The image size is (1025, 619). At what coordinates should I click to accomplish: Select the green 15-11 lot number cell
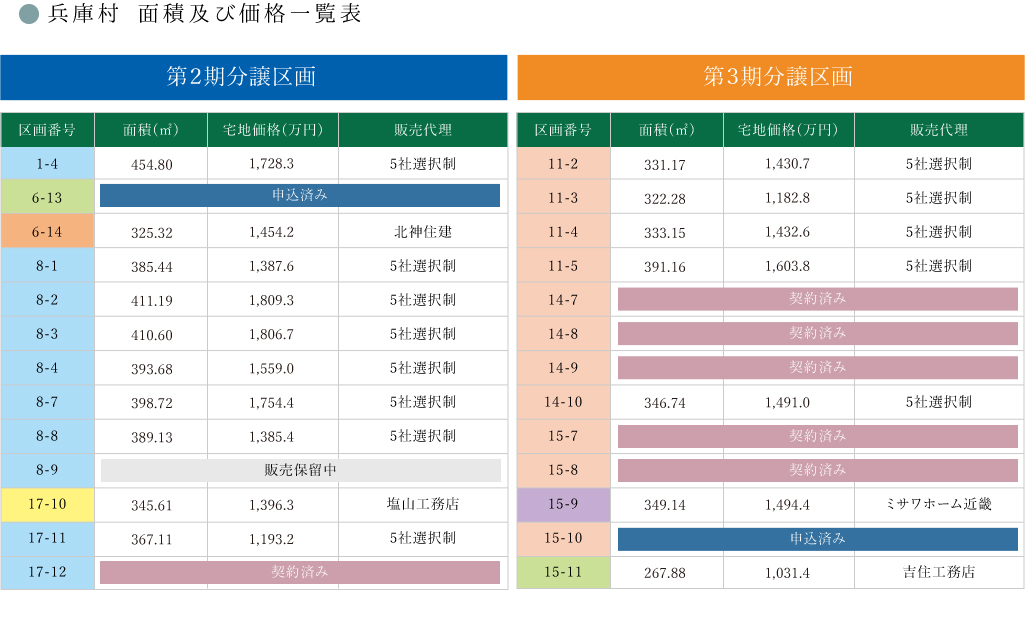tap(563, 572)
